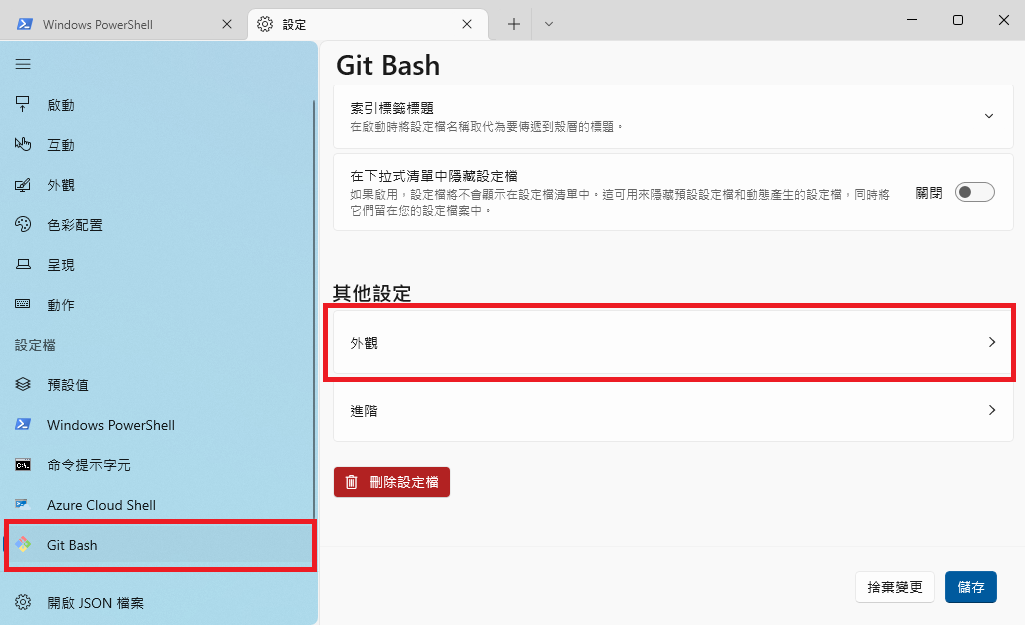This screenshot has width=1025, height=625.
Task: Click 開啟 JSON 檔案 link
Action: click(x=159, y=603)
